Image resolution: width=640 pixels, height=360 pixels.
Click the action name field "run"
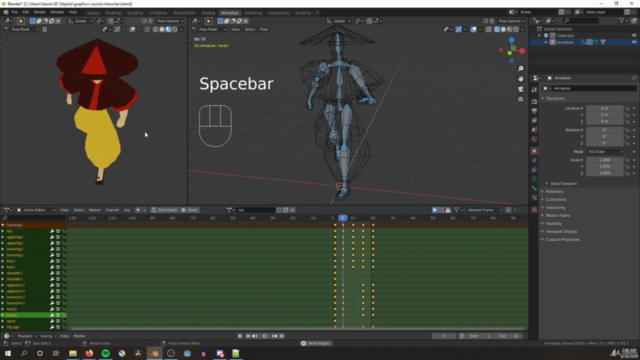pyautogui.click(x=256, y=210)
